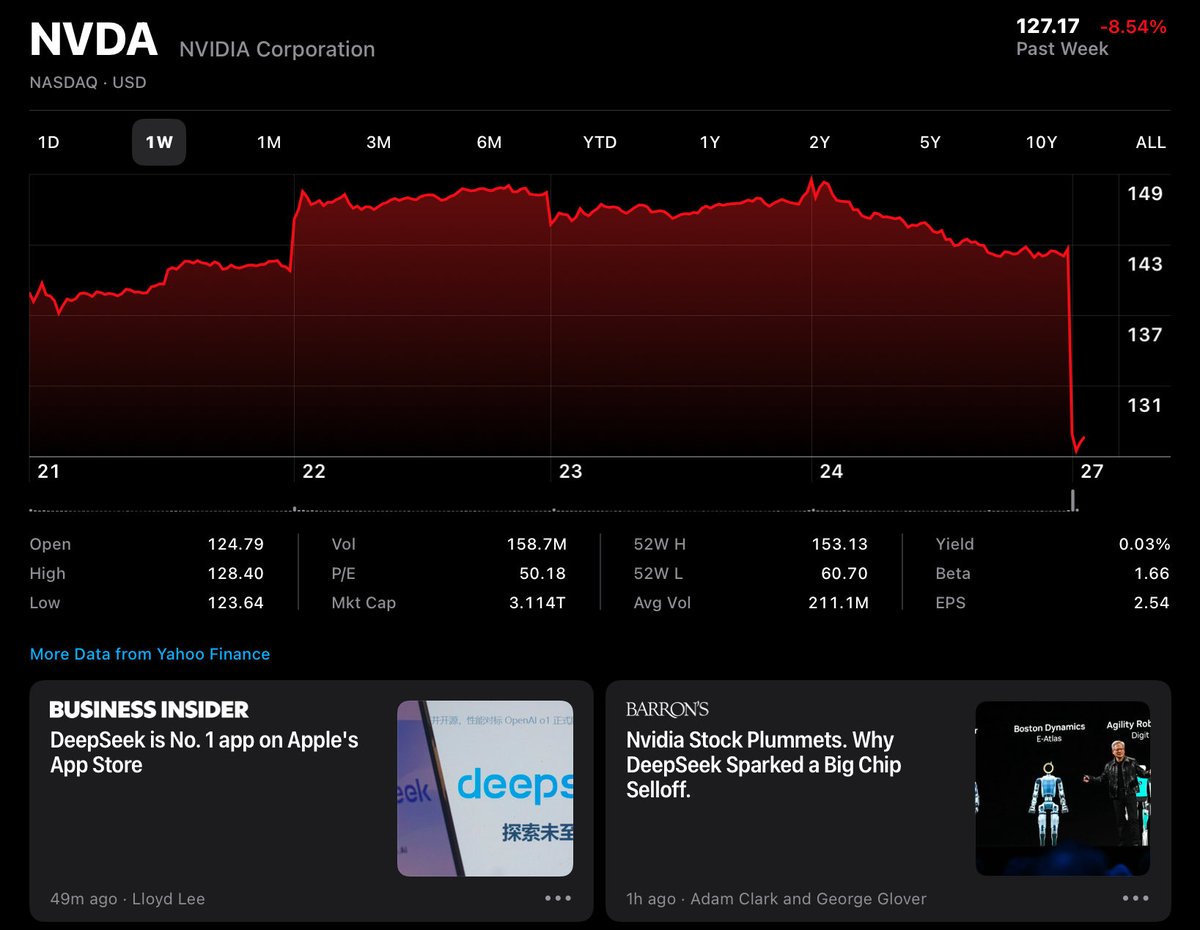
Task: Show year-to-date YTD chart
Action: click(x=600, y=142)
